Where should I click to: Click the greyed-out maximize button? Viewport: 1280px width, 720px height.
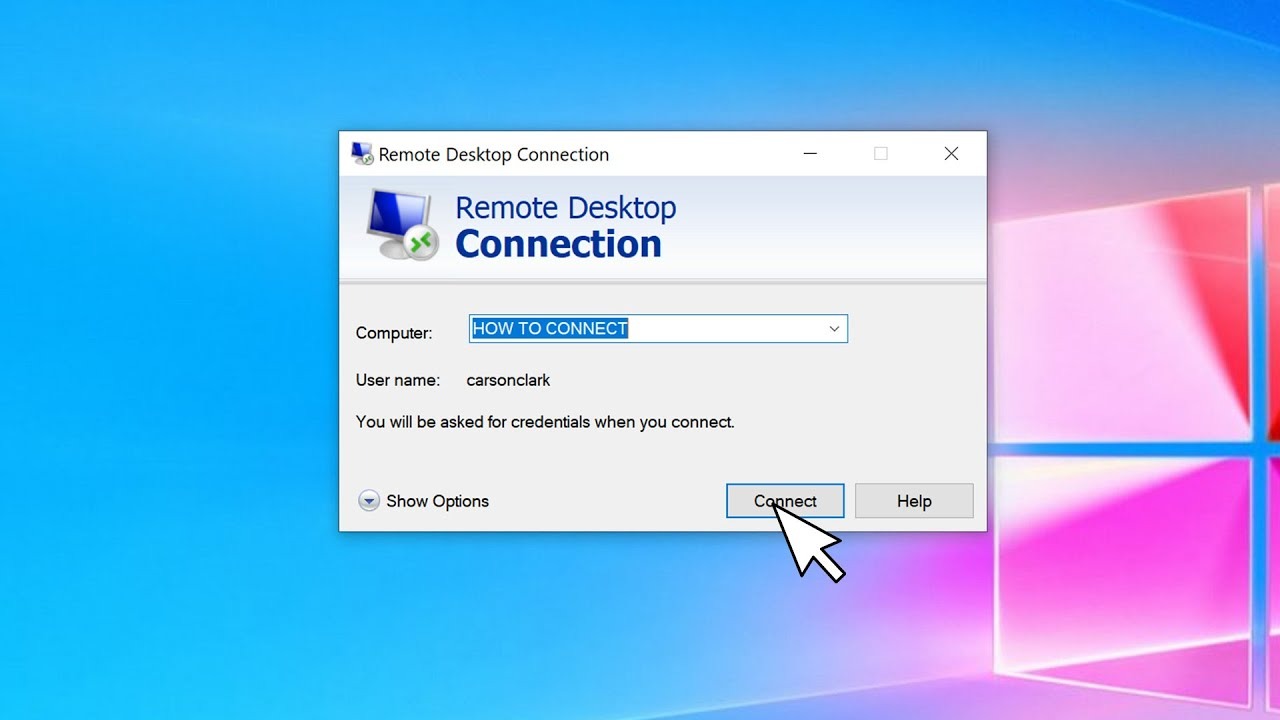pyautogui.click(x=880, y=154)
